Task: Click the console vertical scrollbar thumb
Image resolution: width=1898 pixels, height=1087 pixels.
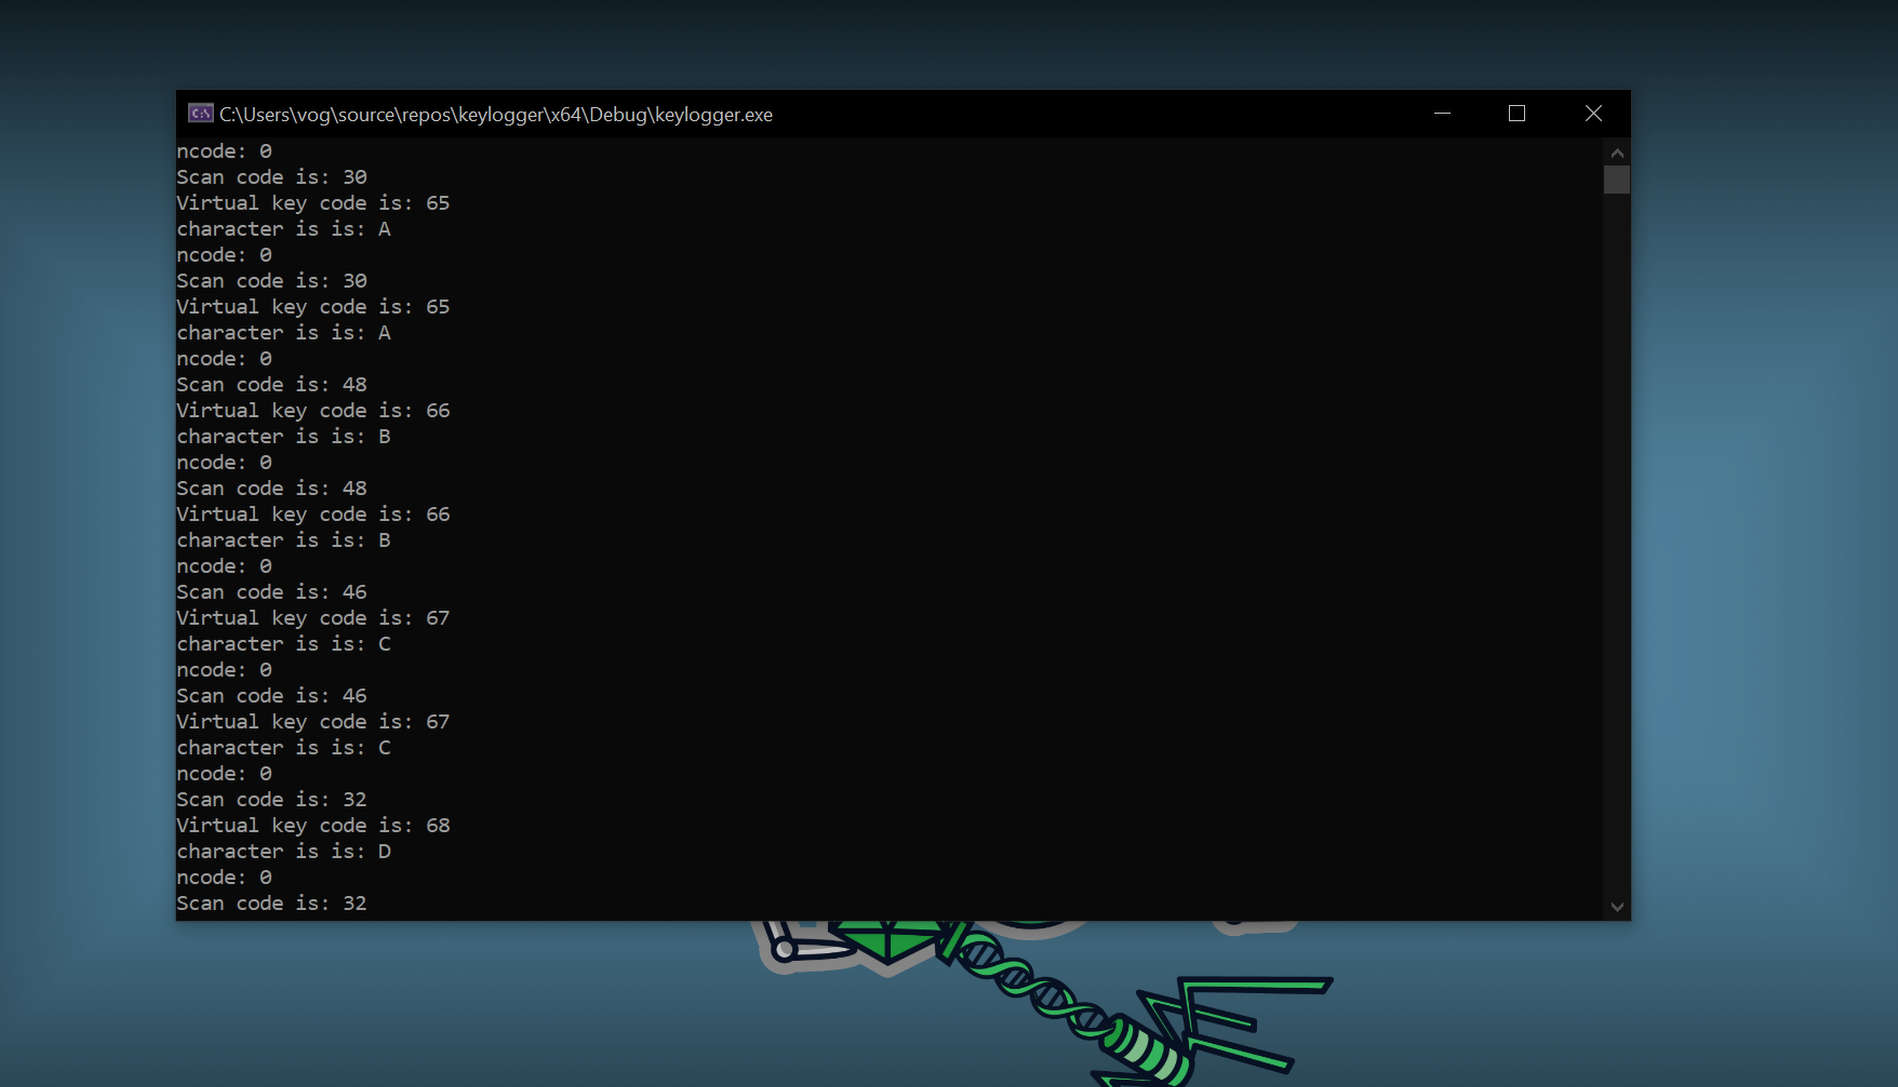Action: (x=1616, y=180)
